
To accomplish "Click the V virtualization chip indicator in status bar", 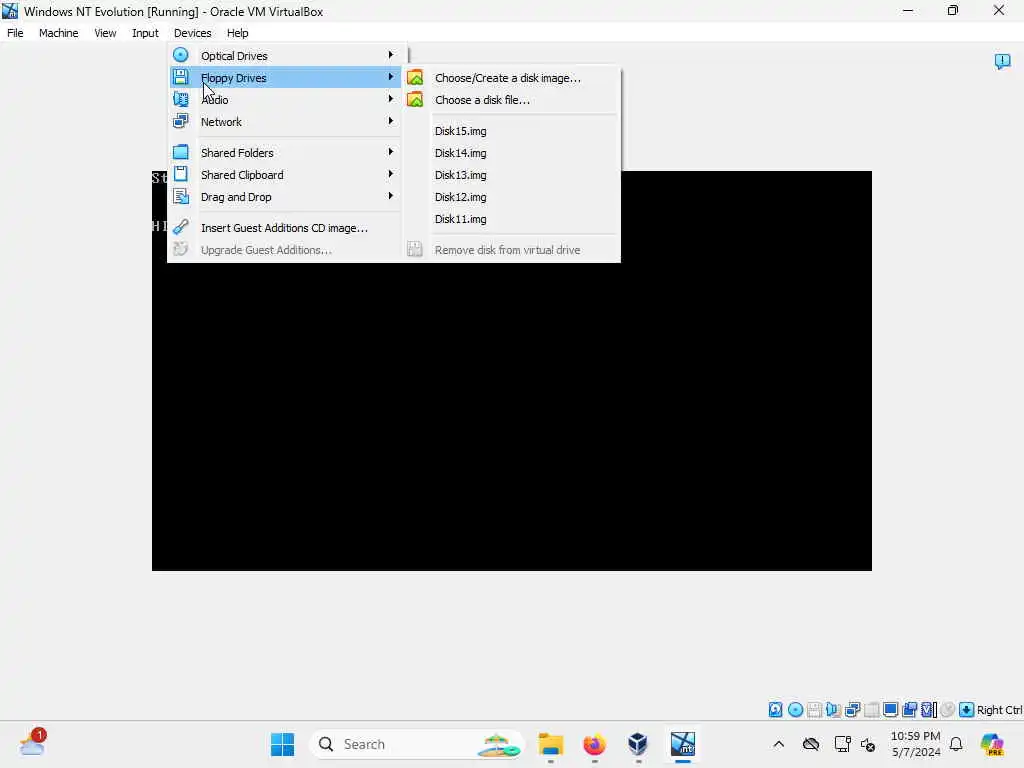I will (x=929, y=710).
